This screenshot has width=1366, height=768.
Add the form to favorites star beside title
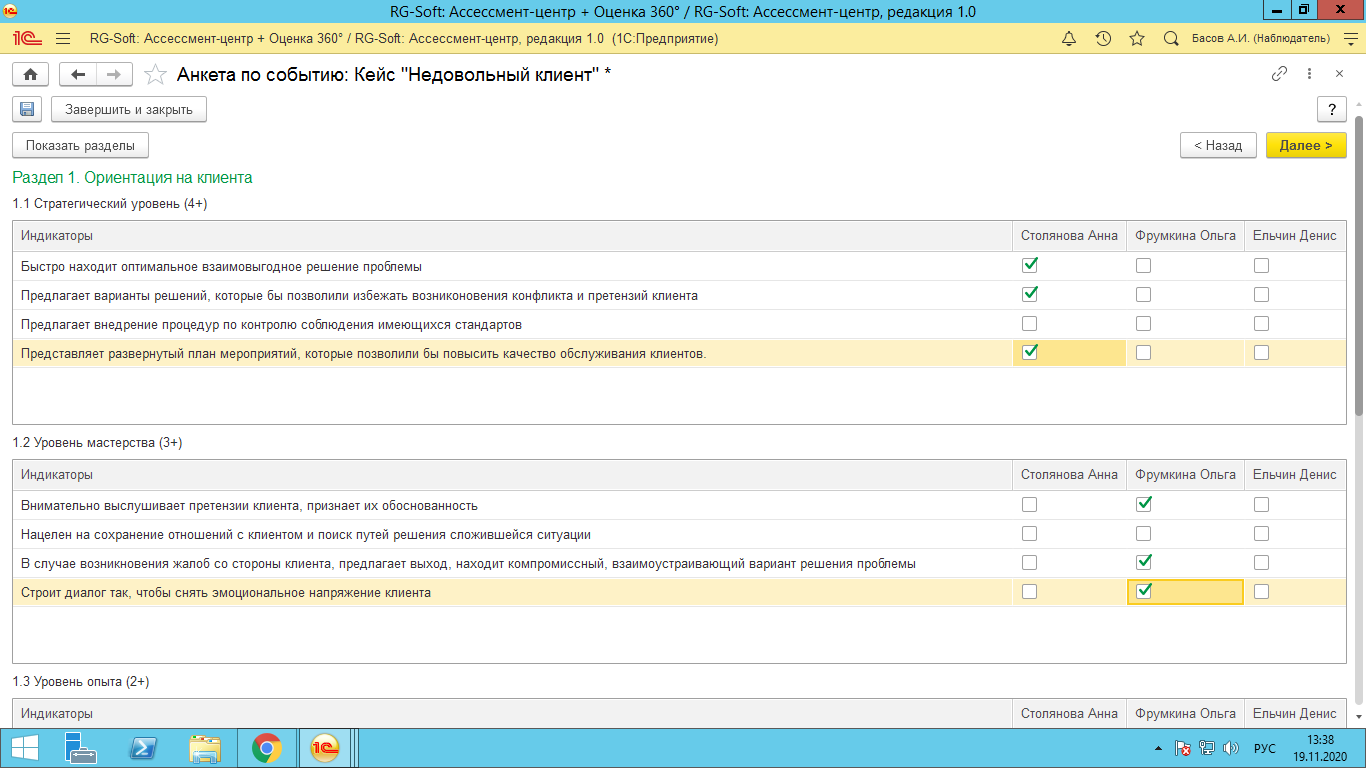pyautogui.click(x=155, y=74)
